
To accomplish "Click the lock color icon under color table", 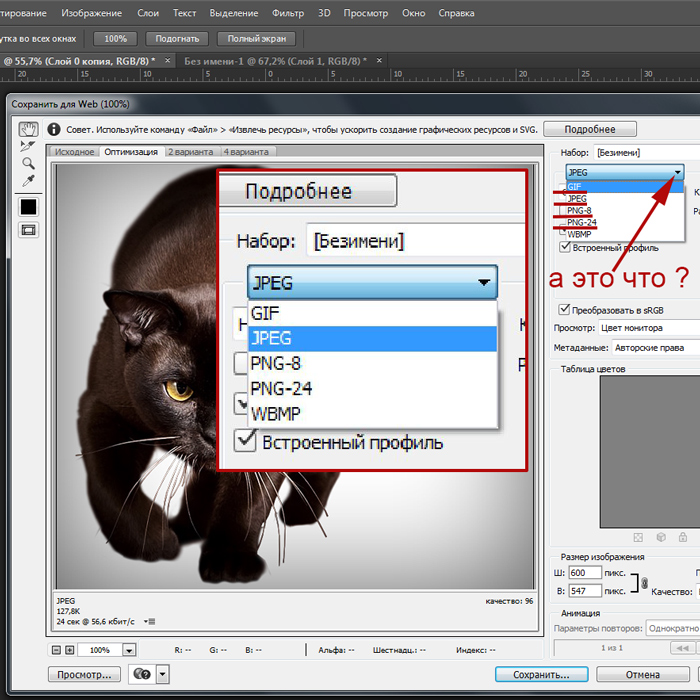I will click(x=683, y=537).
